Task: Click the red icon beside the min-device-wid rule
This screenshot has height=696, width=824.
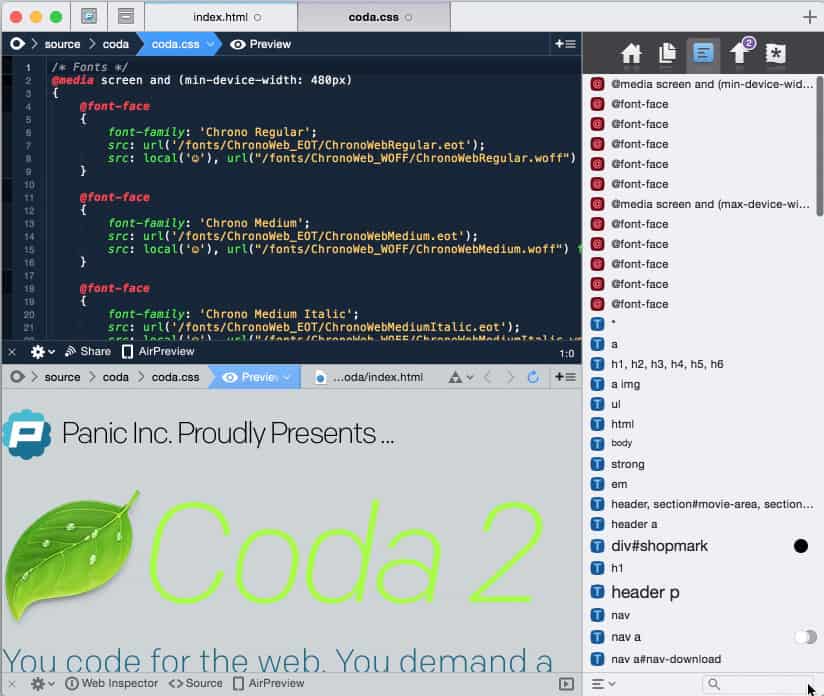Action: click(x=598, y=84)
